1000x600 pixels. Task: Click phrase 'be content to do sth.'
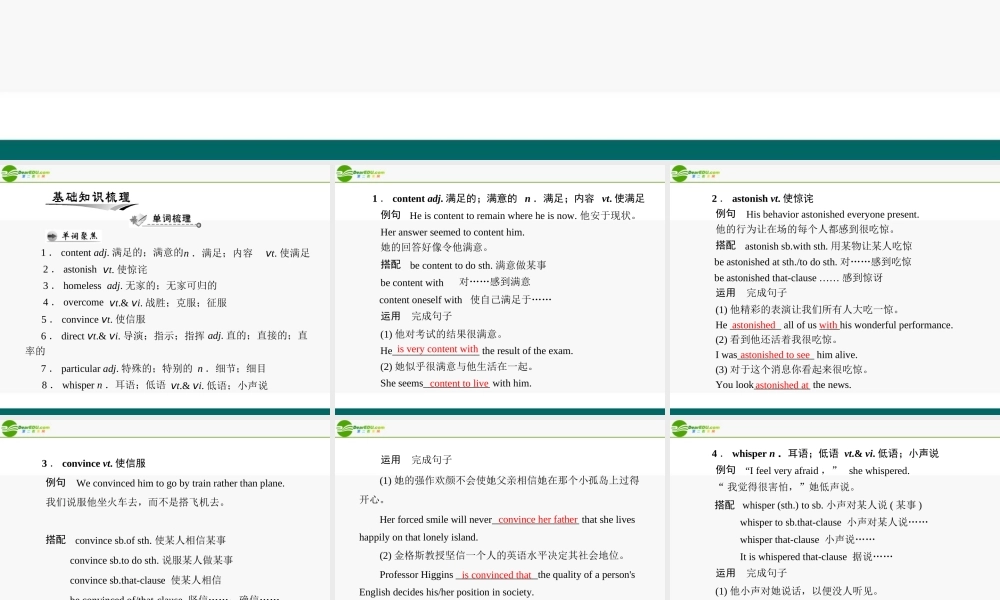click(x=448, y=265)
